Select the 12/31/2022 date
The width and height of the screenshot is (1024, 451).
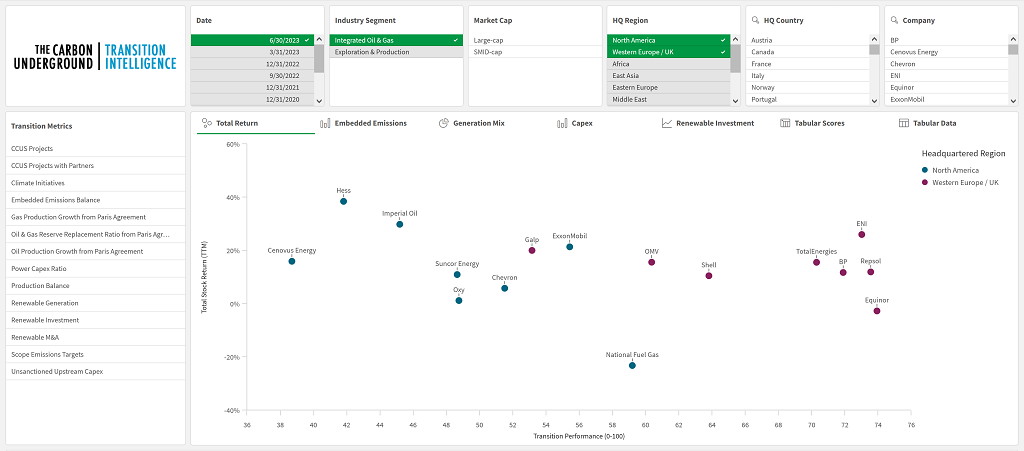point(252,64)
